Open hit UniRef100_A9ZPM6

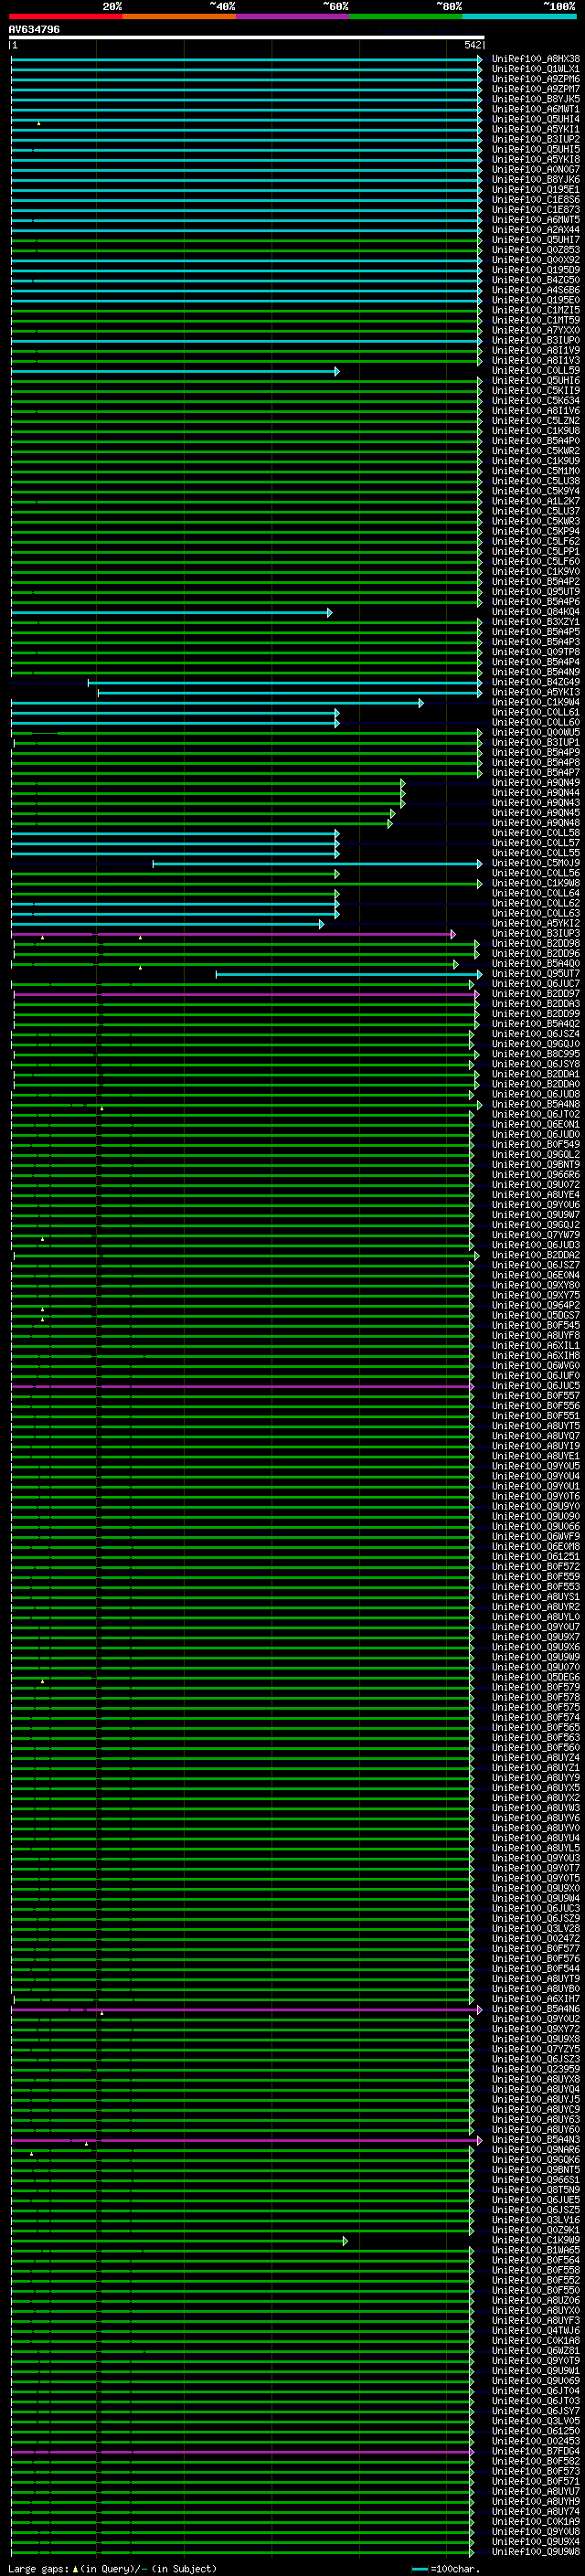pos(535,79)
